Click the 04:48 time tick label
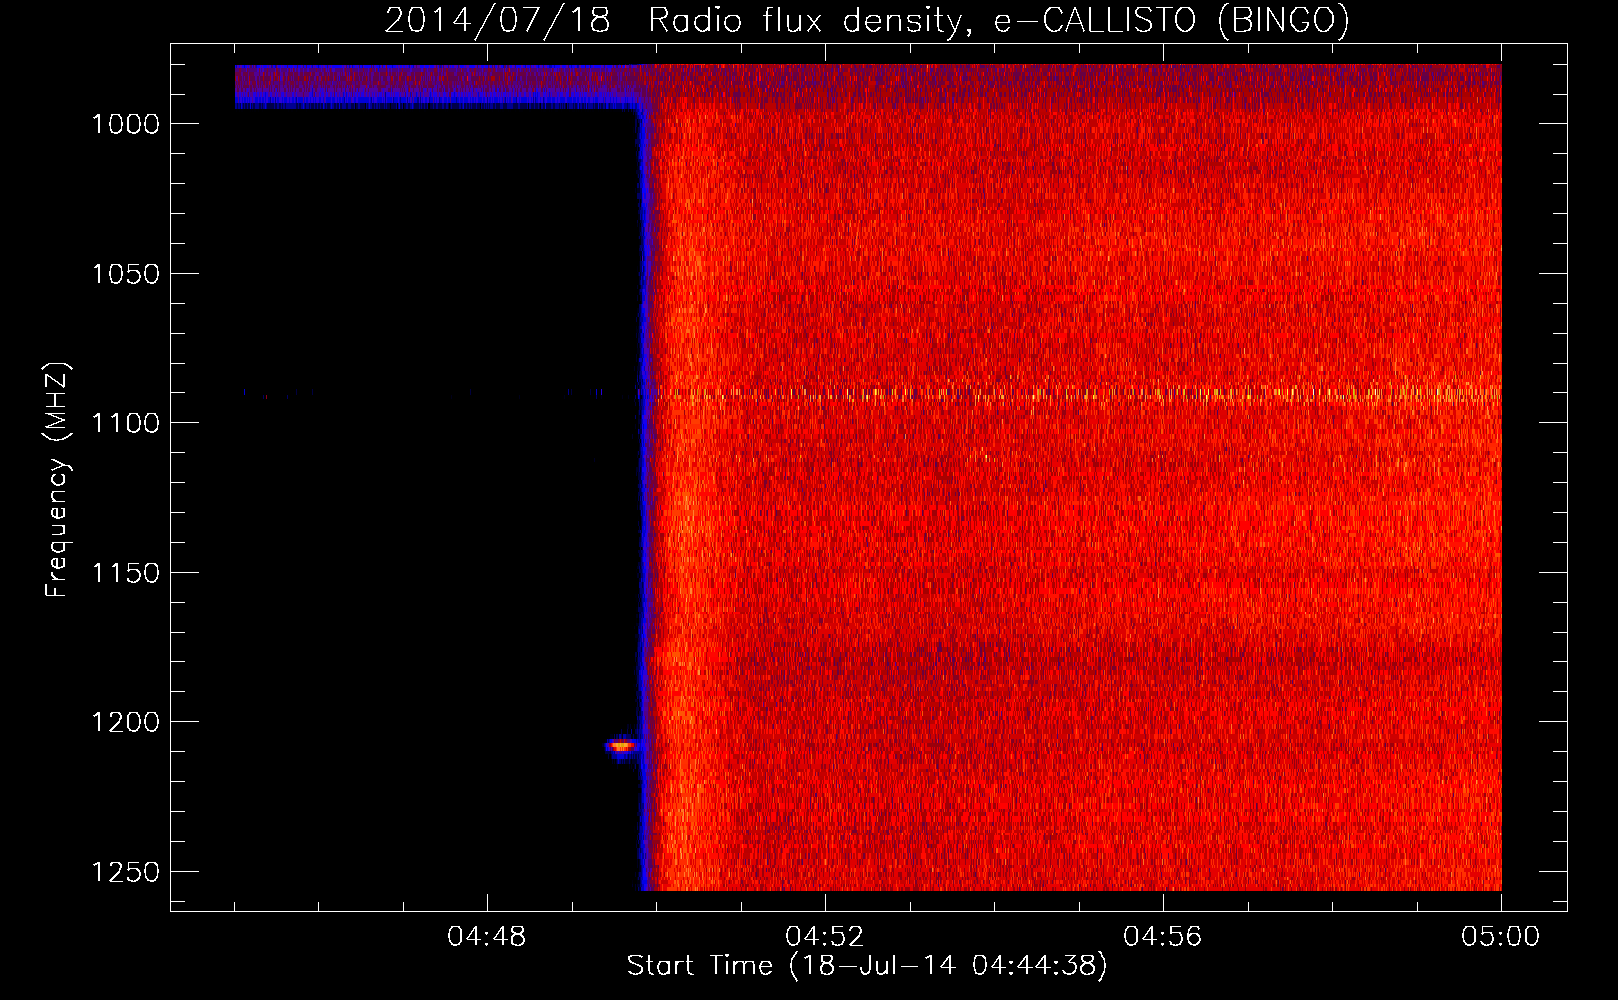Viewport: 1618px width, 1000px height. (x=487, y=937)
